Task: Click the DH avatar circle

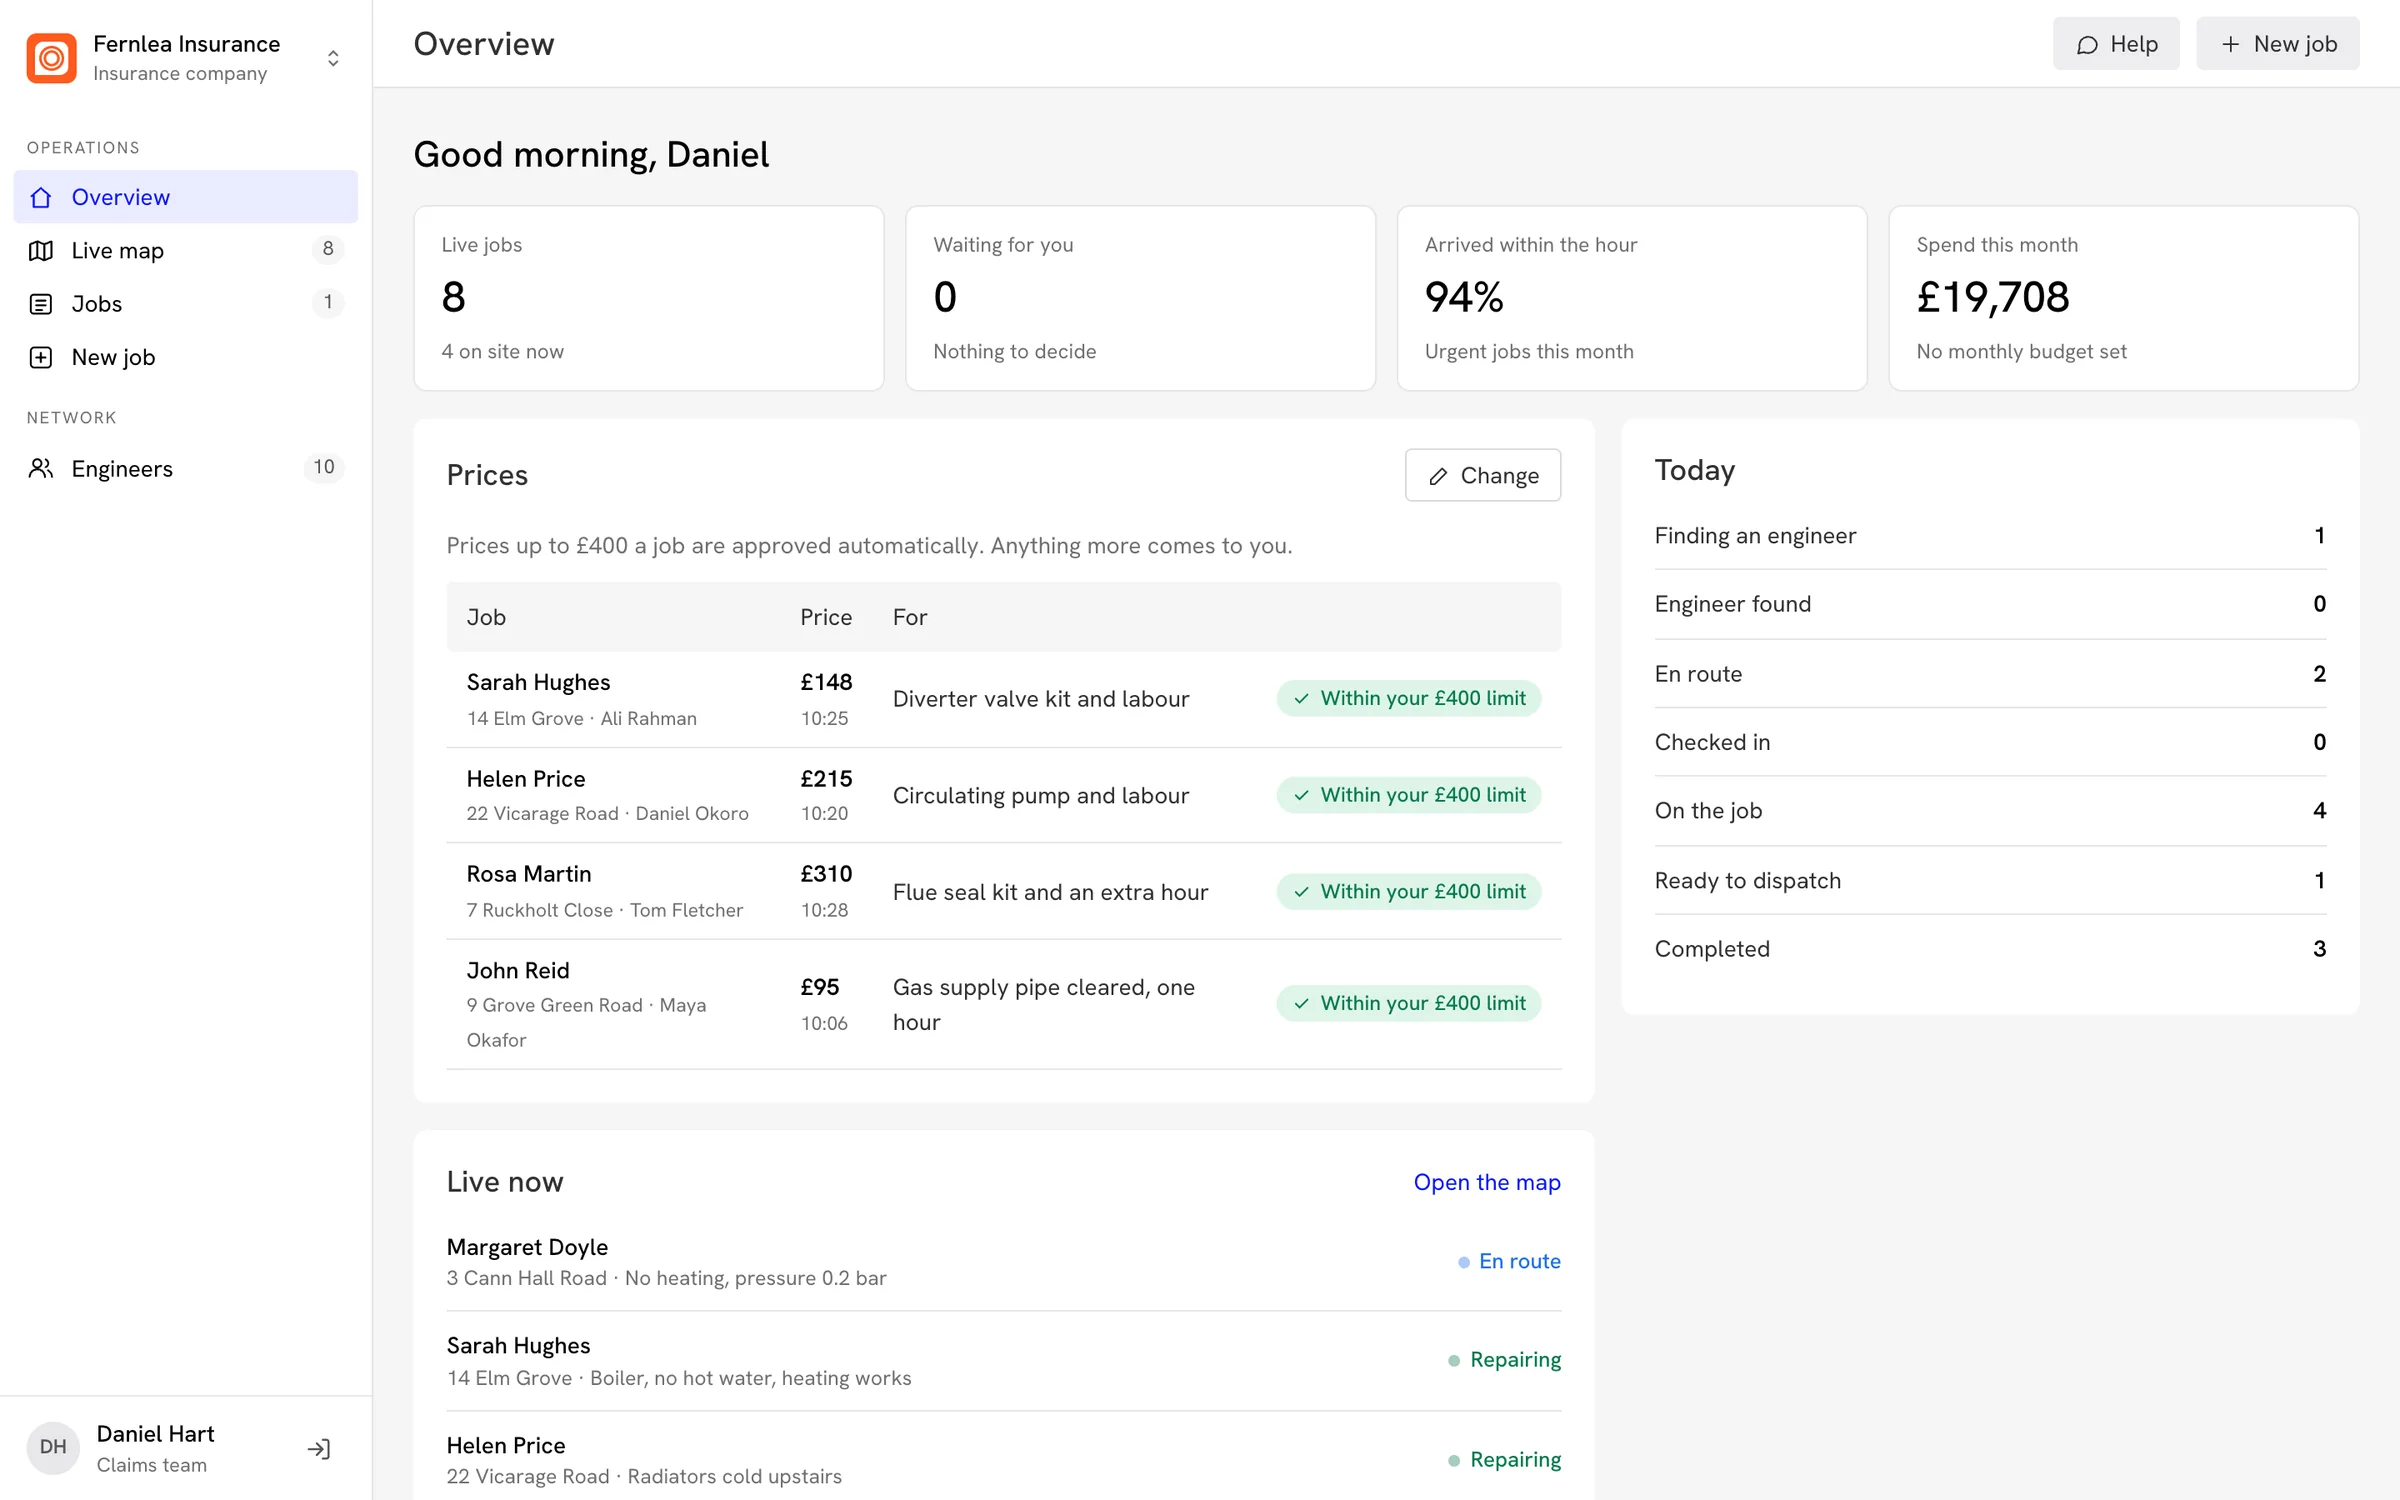Action: pyautogui.click(x=53, y=1447)
